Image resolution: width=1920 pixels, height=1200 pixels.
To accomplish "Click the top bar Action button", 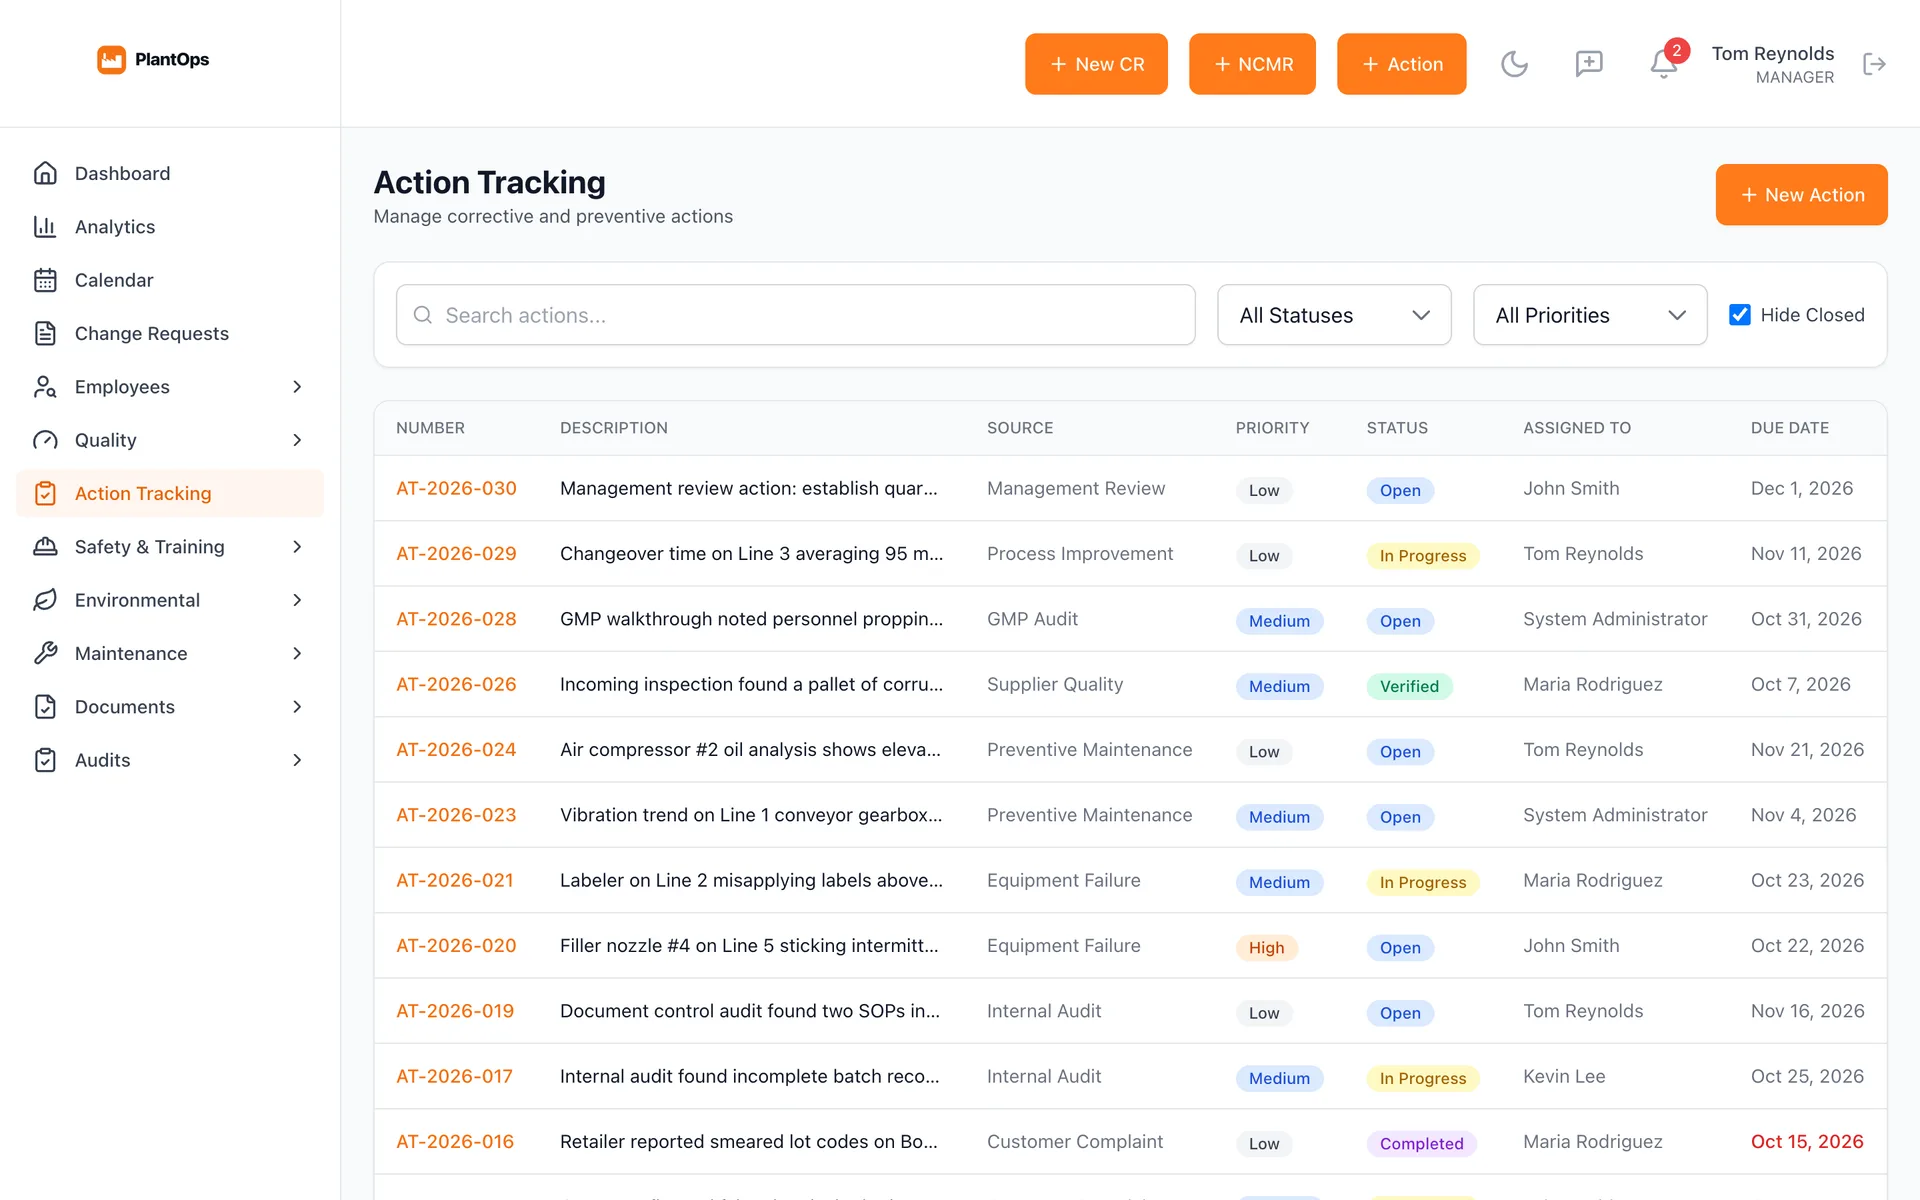I will click(1401, 64).
